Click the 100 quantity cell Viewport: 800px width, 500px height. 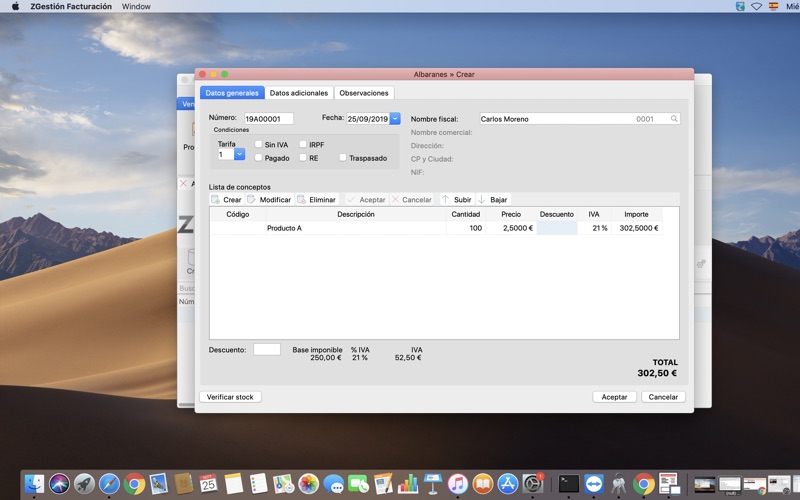point(466,228)
